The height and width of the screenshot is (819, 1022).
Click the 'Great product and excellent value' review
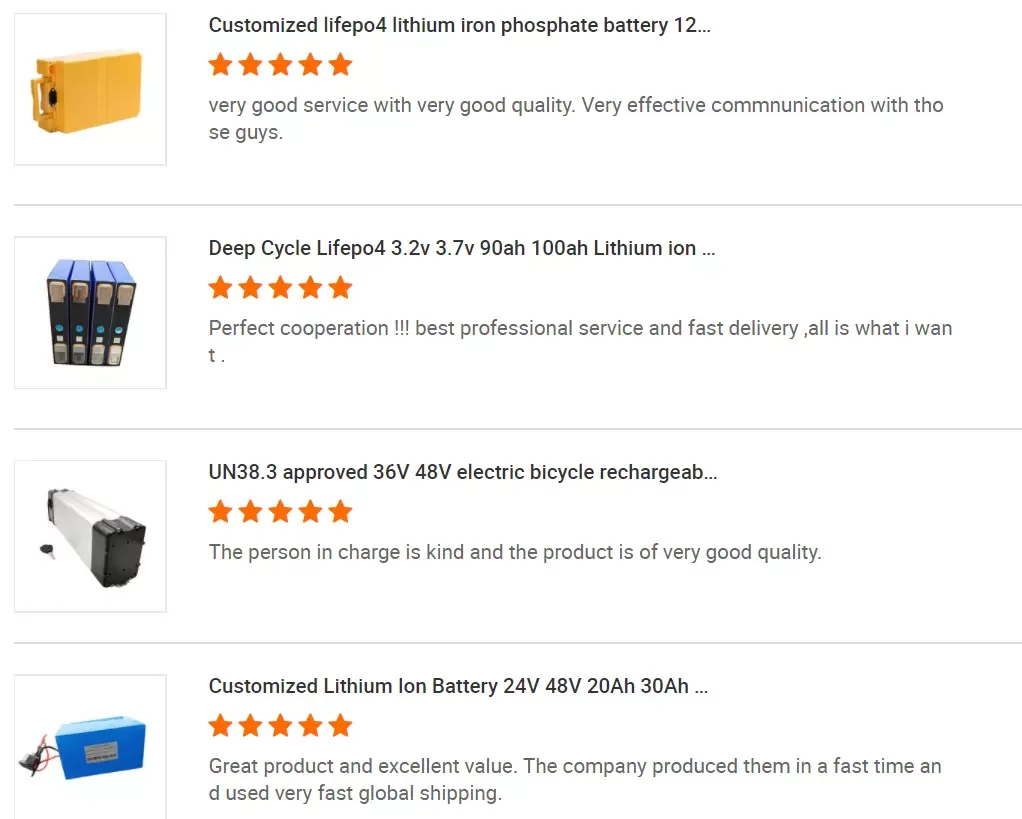[x=575, y=780]
